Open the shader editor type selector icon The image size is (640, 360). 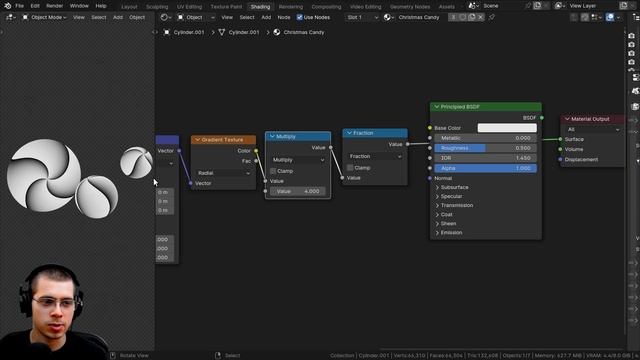166,17
